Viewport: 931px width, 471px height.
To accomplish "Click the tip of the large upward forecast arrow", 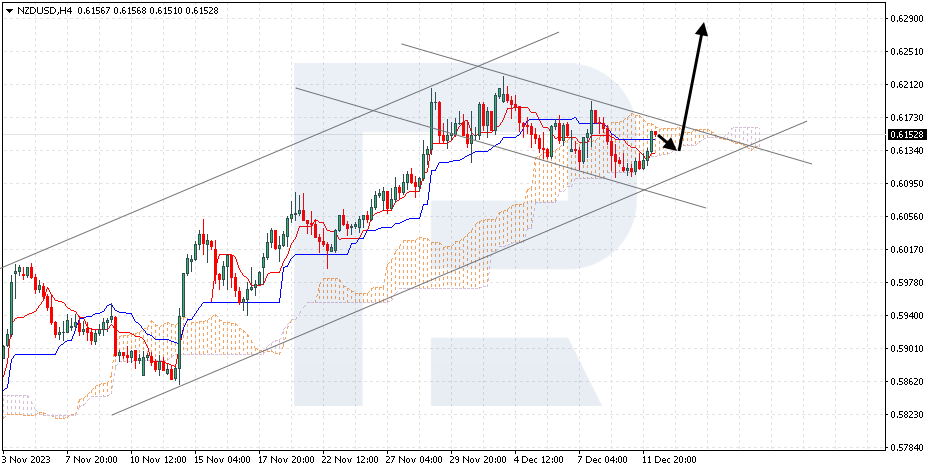I will [704, 26].
